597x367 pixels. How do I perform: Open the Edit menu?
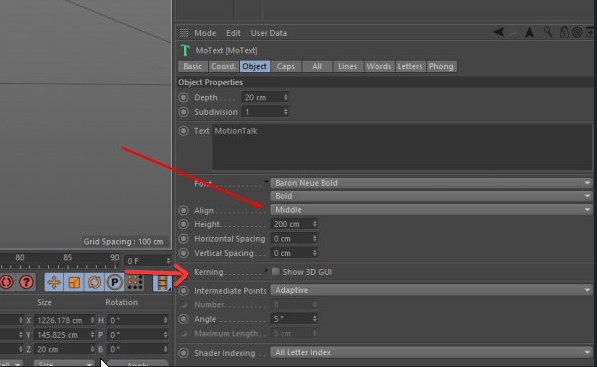(x=233, y=33)
